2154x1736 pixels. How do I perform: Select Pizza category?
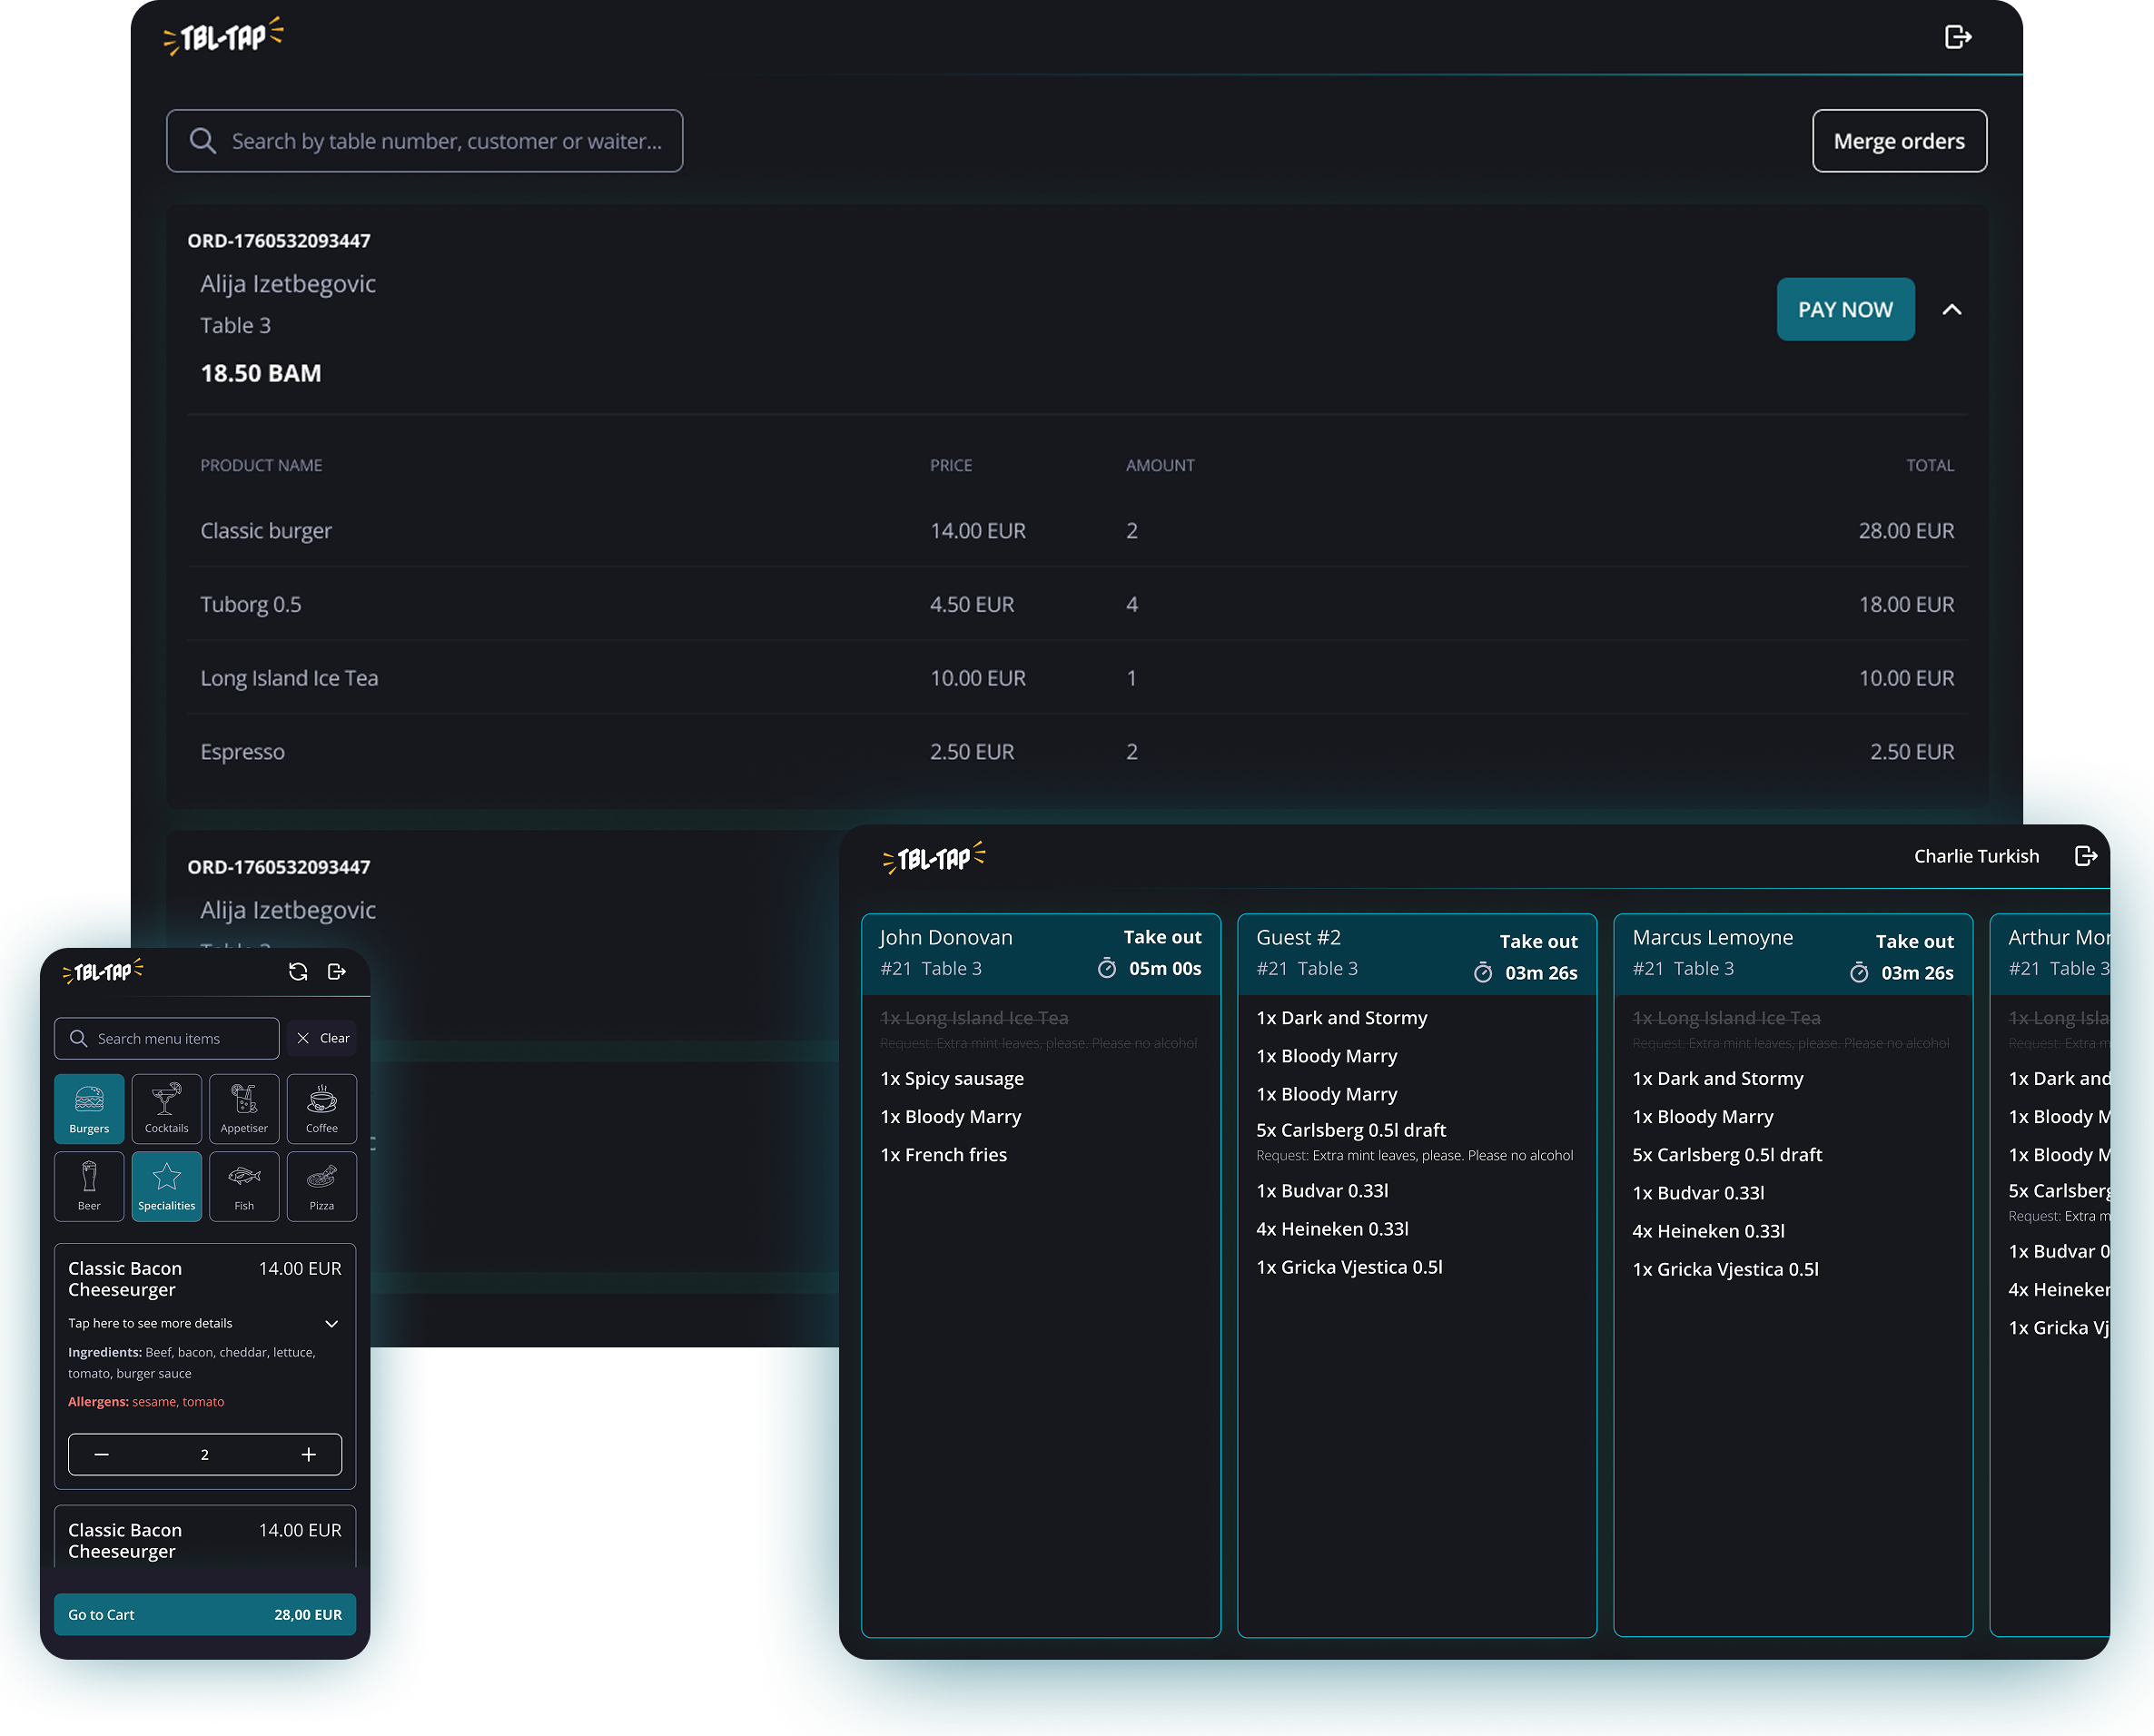pos(322,1186)
